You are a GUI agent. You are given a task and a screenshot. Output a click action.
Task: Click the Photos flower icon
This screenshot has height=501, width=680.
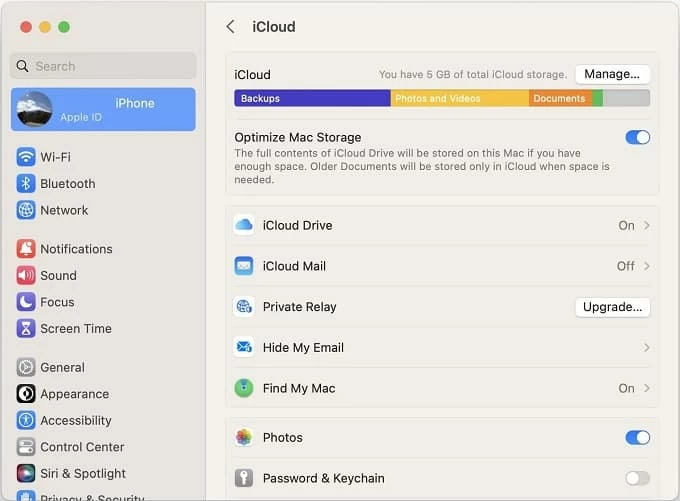(x=244, y=438)
